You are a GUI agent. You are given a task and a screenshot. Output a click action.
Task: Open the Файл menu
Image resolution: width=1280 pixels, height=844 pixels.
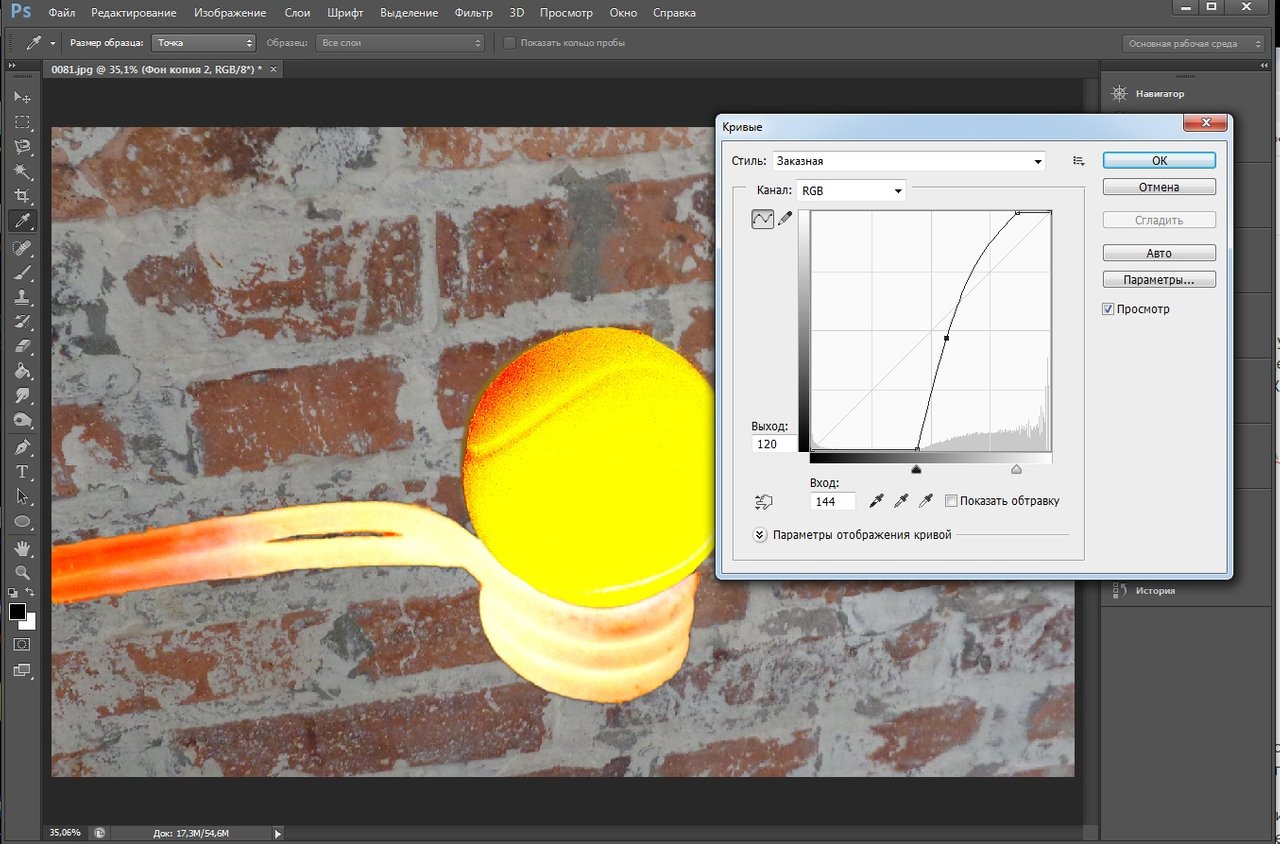coord(61,13)
